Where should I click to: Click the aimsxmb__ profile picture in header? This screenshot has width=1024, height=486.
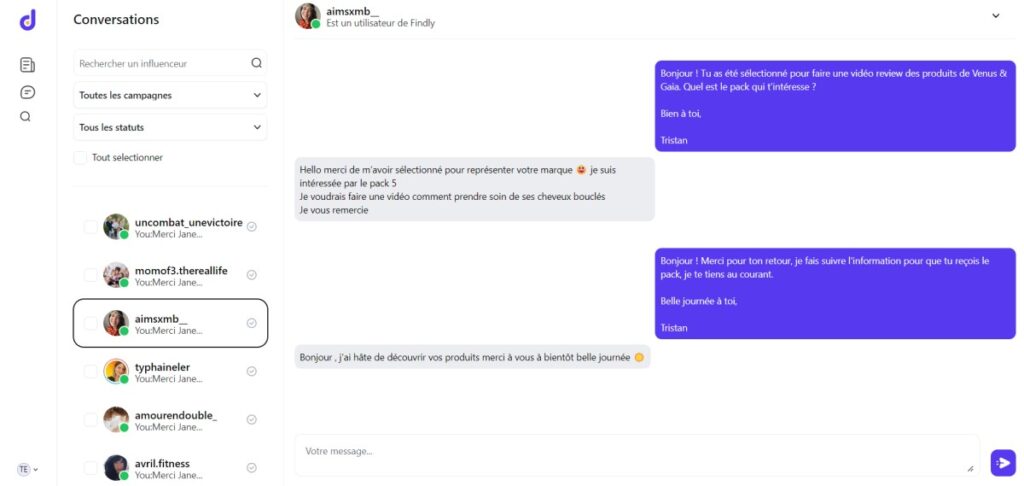point(308,15)
